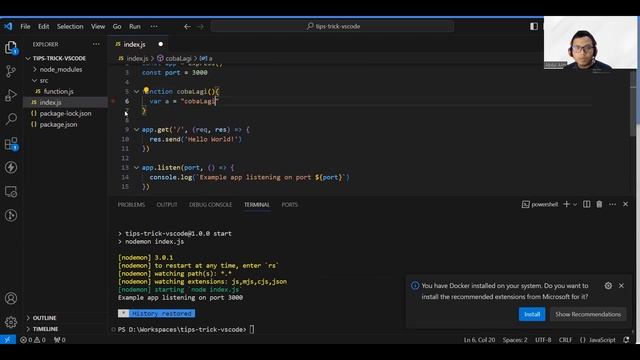
Task: Add a new terminal with plus icon
Action: click(566, 204)
